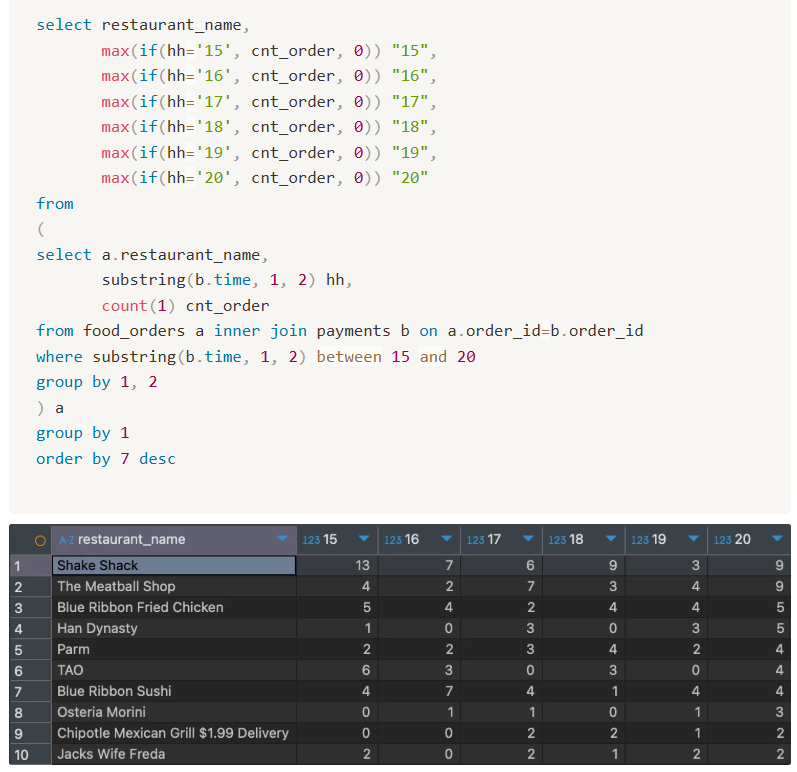The image size is (797, 772).
Task: Select the Jacks Wife Freda cell
Action: click(174, 754)
